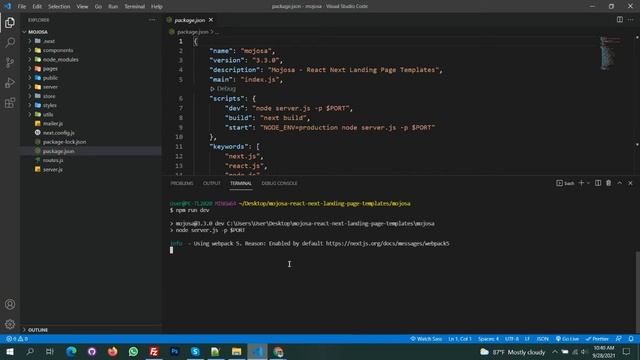Expand the public folder
Viewport: 640px width, 360px height.
pyautogui.click(x=50, y=78)
